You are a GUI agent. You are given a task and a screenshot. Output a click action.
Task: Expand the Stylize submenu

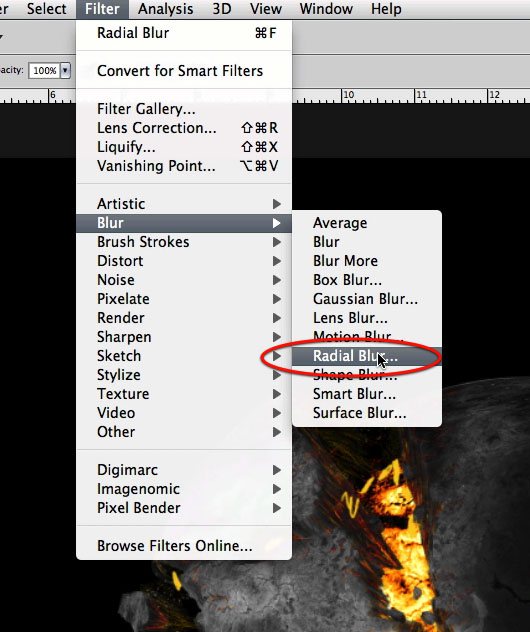(x=184, y=375)
